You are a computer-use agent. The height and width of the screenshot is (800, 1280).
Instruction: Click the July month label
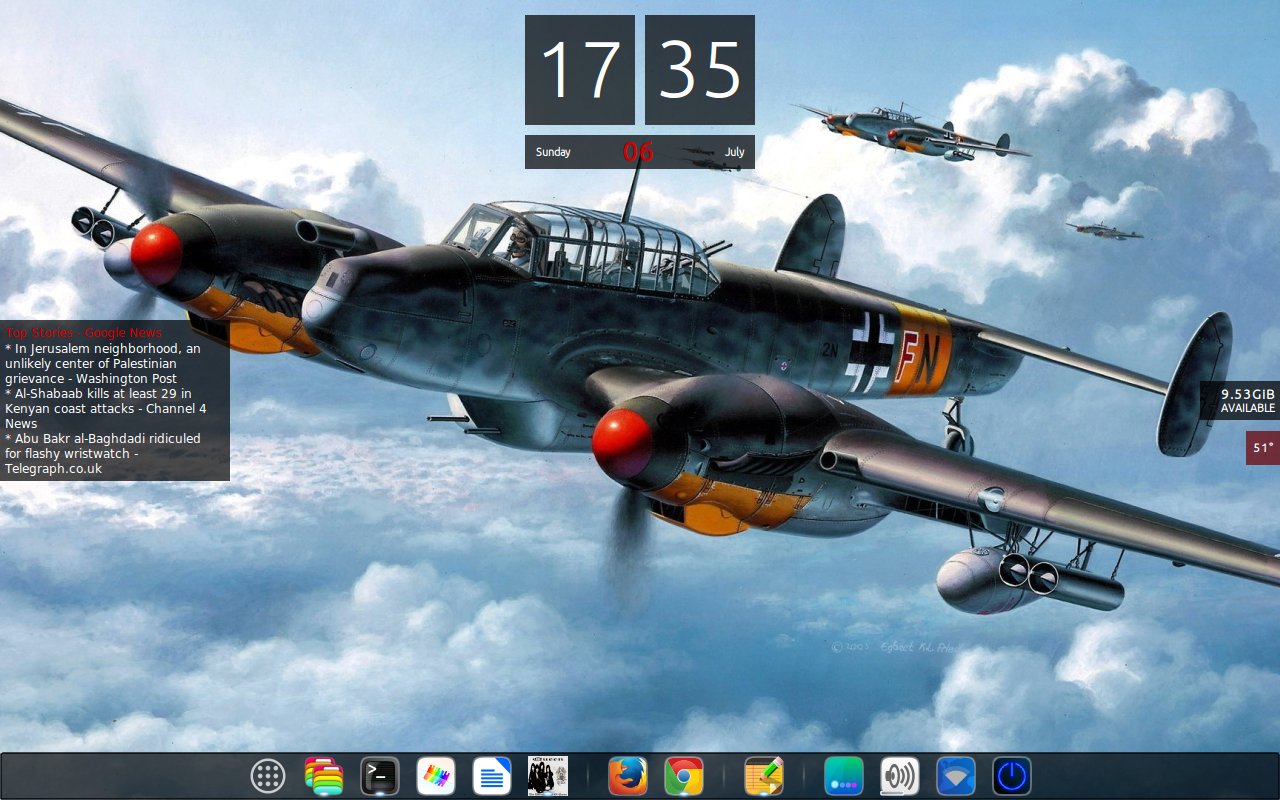click(735, 152)
